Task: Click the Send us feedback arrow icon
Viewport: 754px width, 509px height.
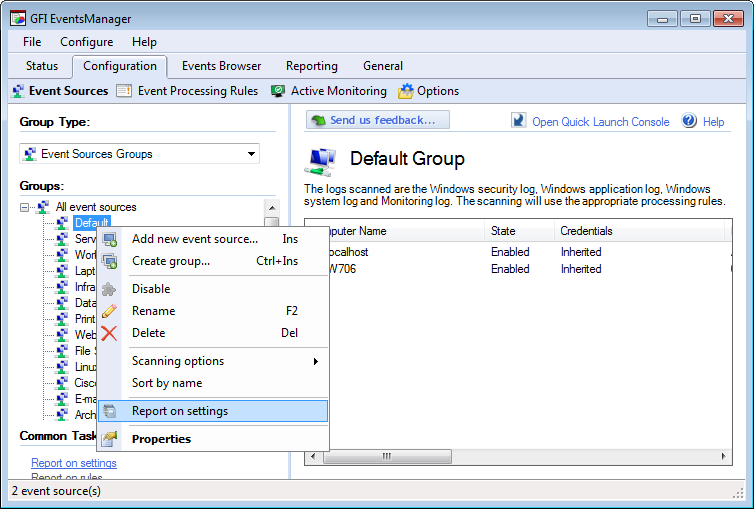Action: pos(318,120)
